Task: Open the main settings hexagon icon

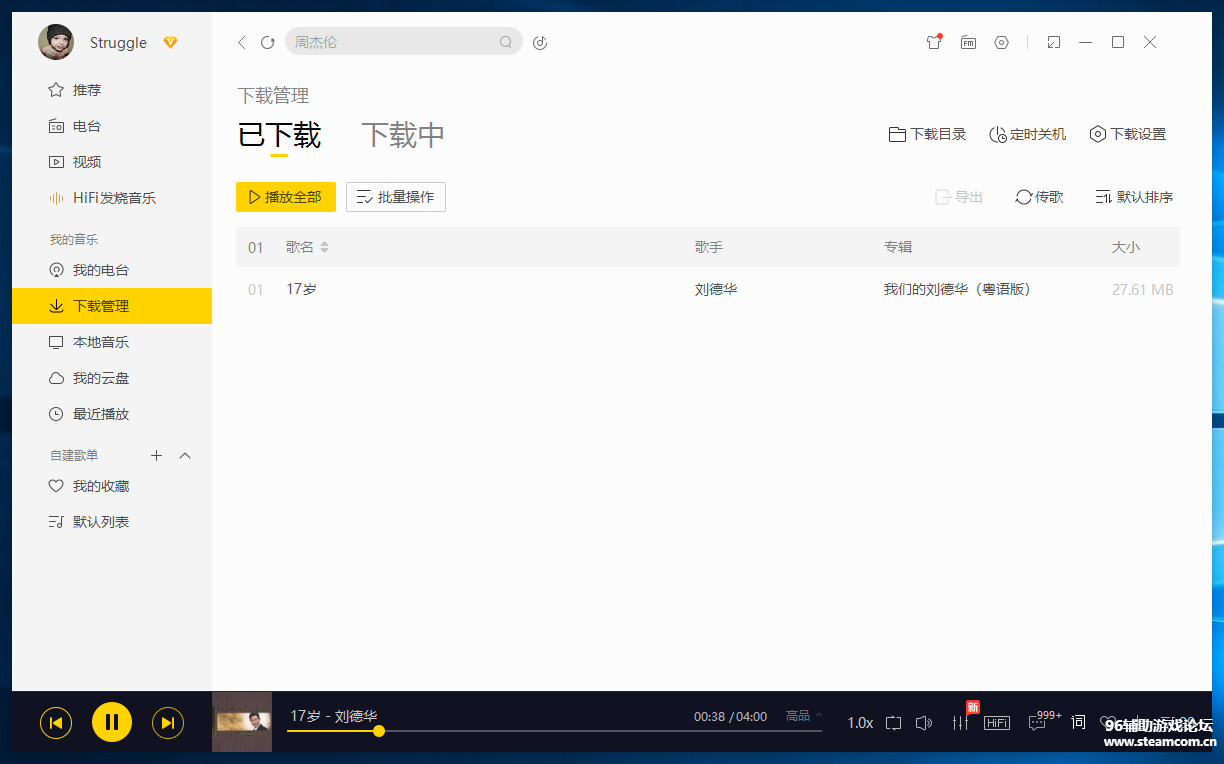Action: point(1002,42)
